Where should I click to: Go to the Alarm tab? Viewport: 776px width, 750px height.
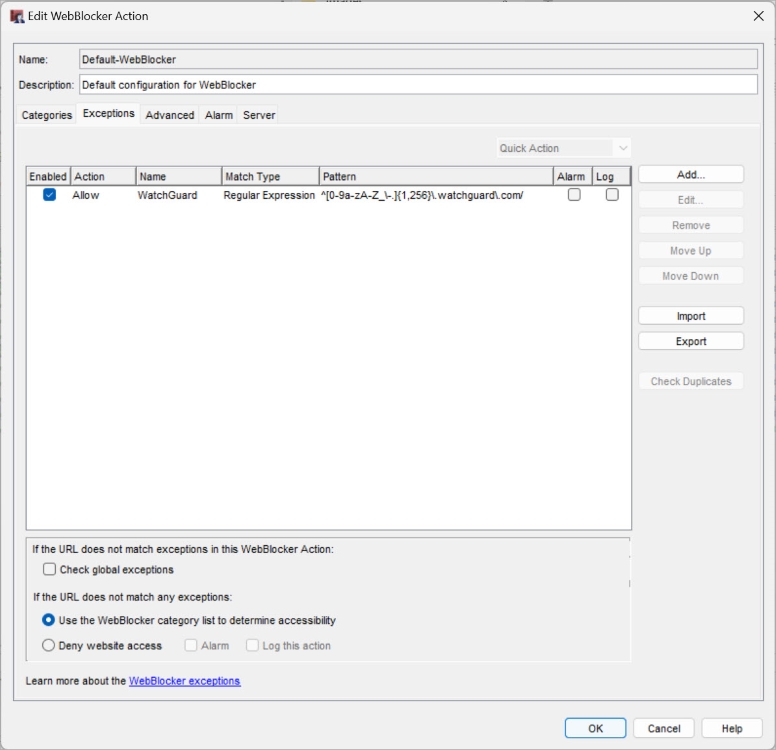click(219, 115)
